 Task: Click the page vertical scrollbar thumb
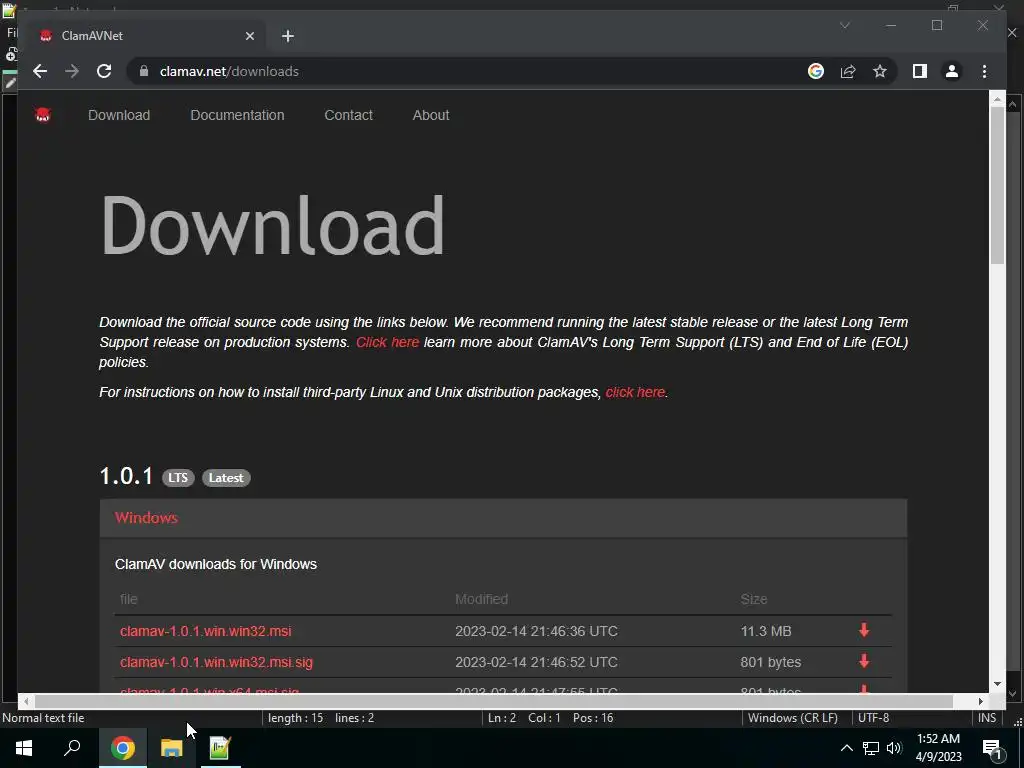click(997, 185)
